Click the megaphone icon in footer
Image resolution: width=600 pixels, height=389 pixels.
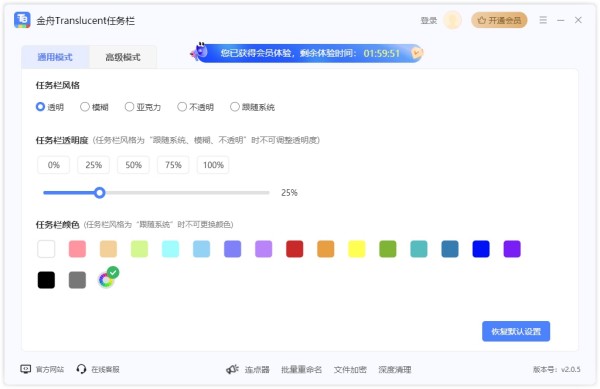[232, 369]
